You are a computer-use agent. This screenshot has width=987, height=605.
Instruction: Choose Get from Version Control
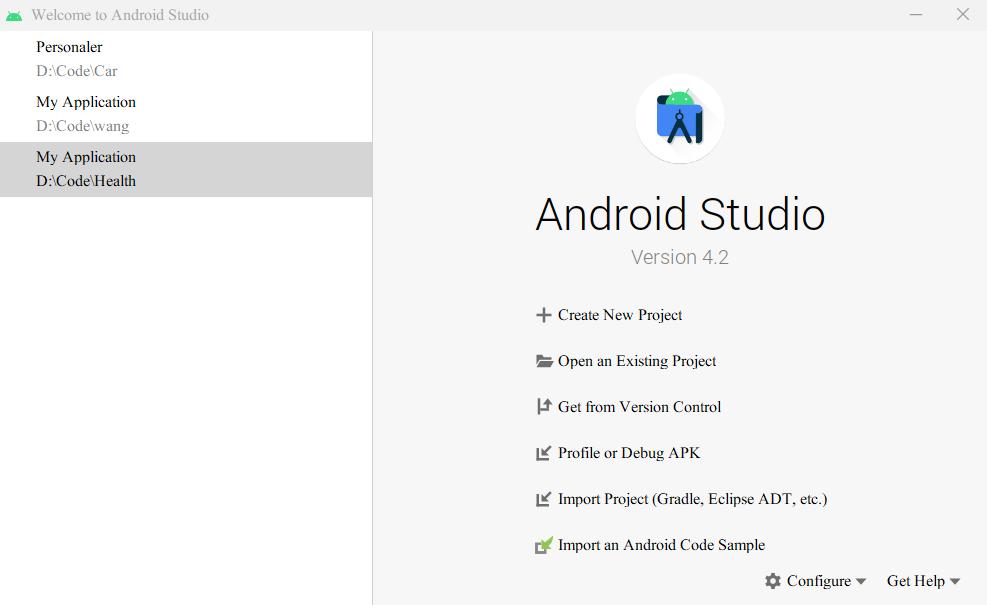tap(640, 407)
